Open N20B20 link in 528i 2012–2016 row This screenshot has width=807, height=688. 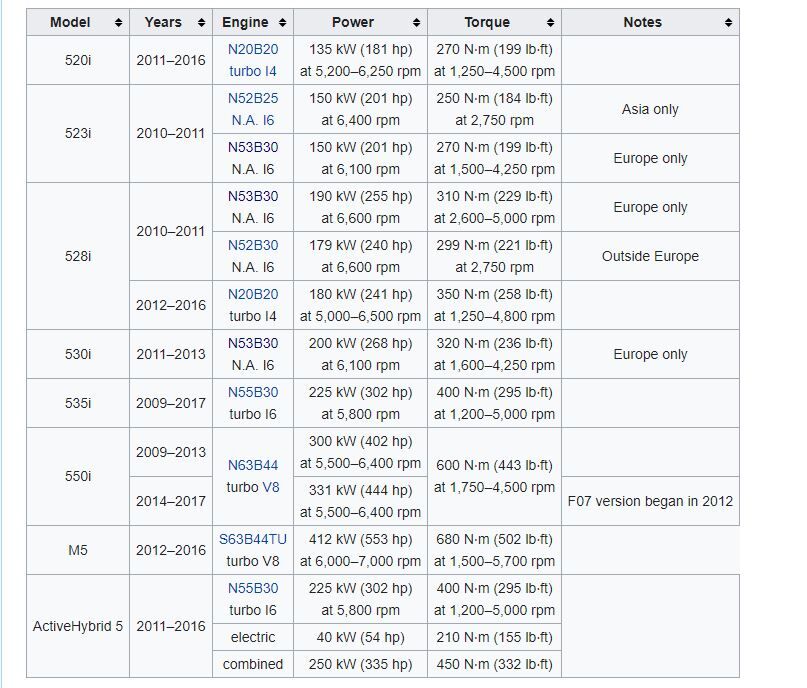(253, 294)
